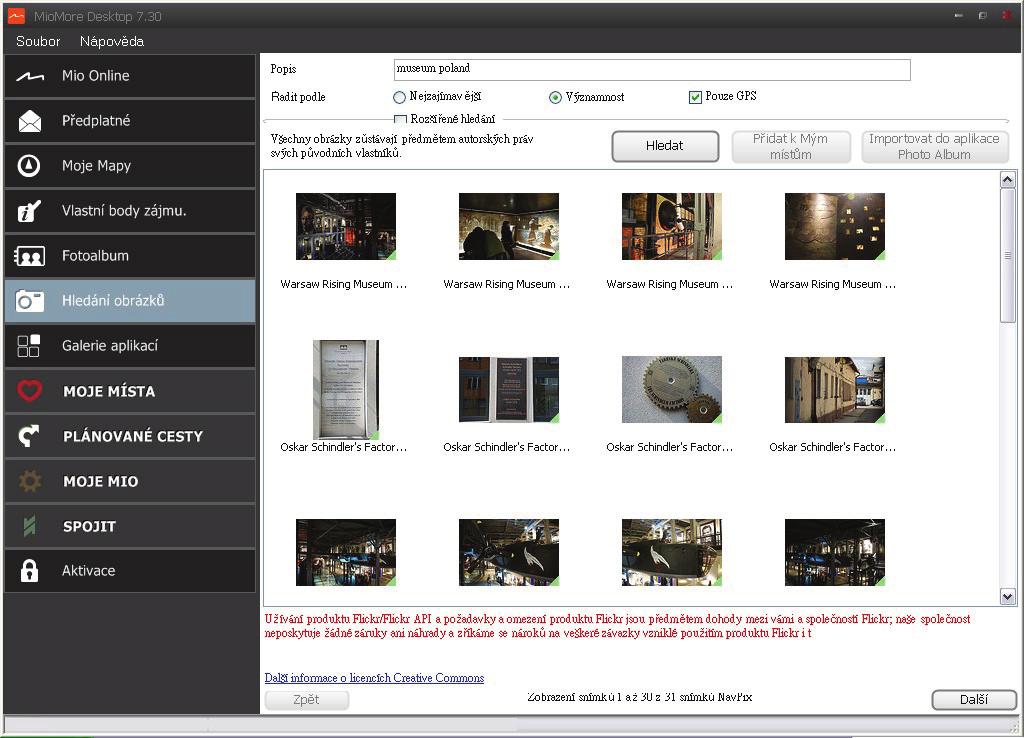Click the MioMore app logo in title bar
The height and width of the screenshot is (738, 1024).
click(x=16, y=16)
